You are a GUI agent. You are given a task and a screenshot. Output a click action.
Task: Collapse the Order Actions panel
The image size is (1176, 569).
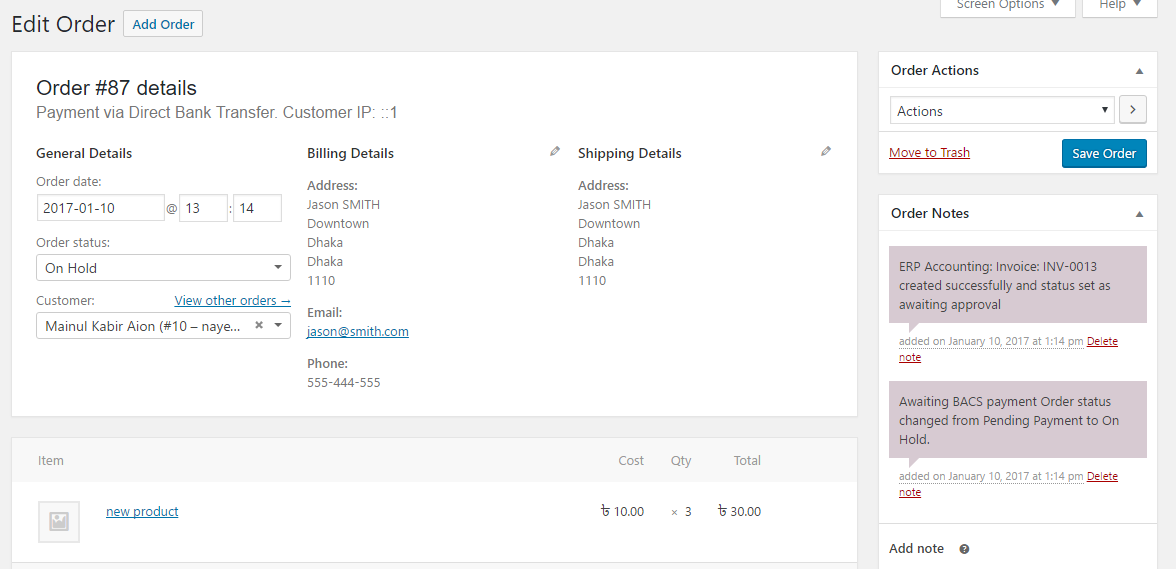(x=1139, y=71)
